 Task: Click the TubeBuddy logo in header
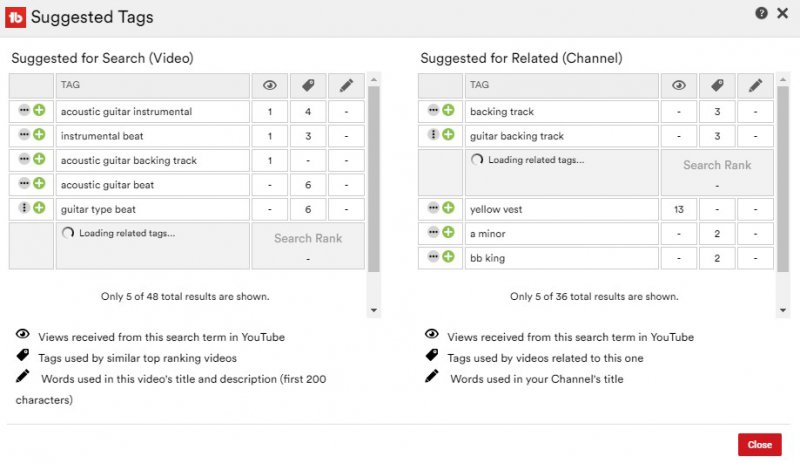(16, 17)
